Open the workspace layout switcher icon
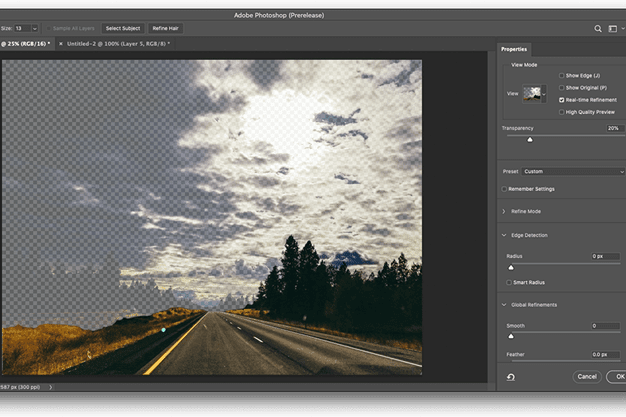 (x=612, y=29)
